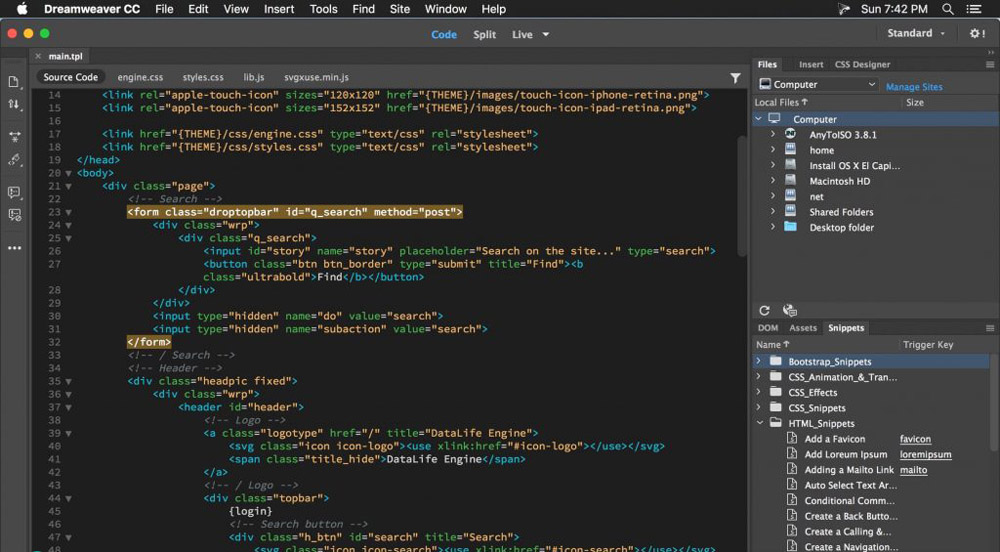1000x552 pixels.
Task: Click the globe log icon beside Refresh
Action: (790, 310)
